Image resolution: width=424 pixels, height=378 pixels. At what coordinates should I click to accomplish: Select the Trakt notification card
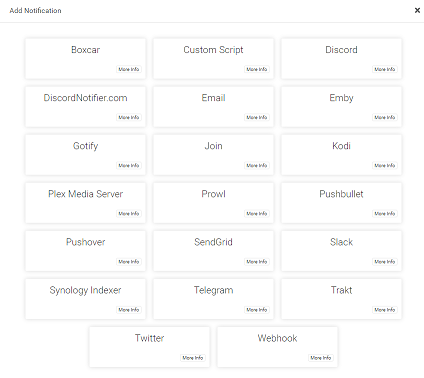pyautogui.click(x=341, y=299)
